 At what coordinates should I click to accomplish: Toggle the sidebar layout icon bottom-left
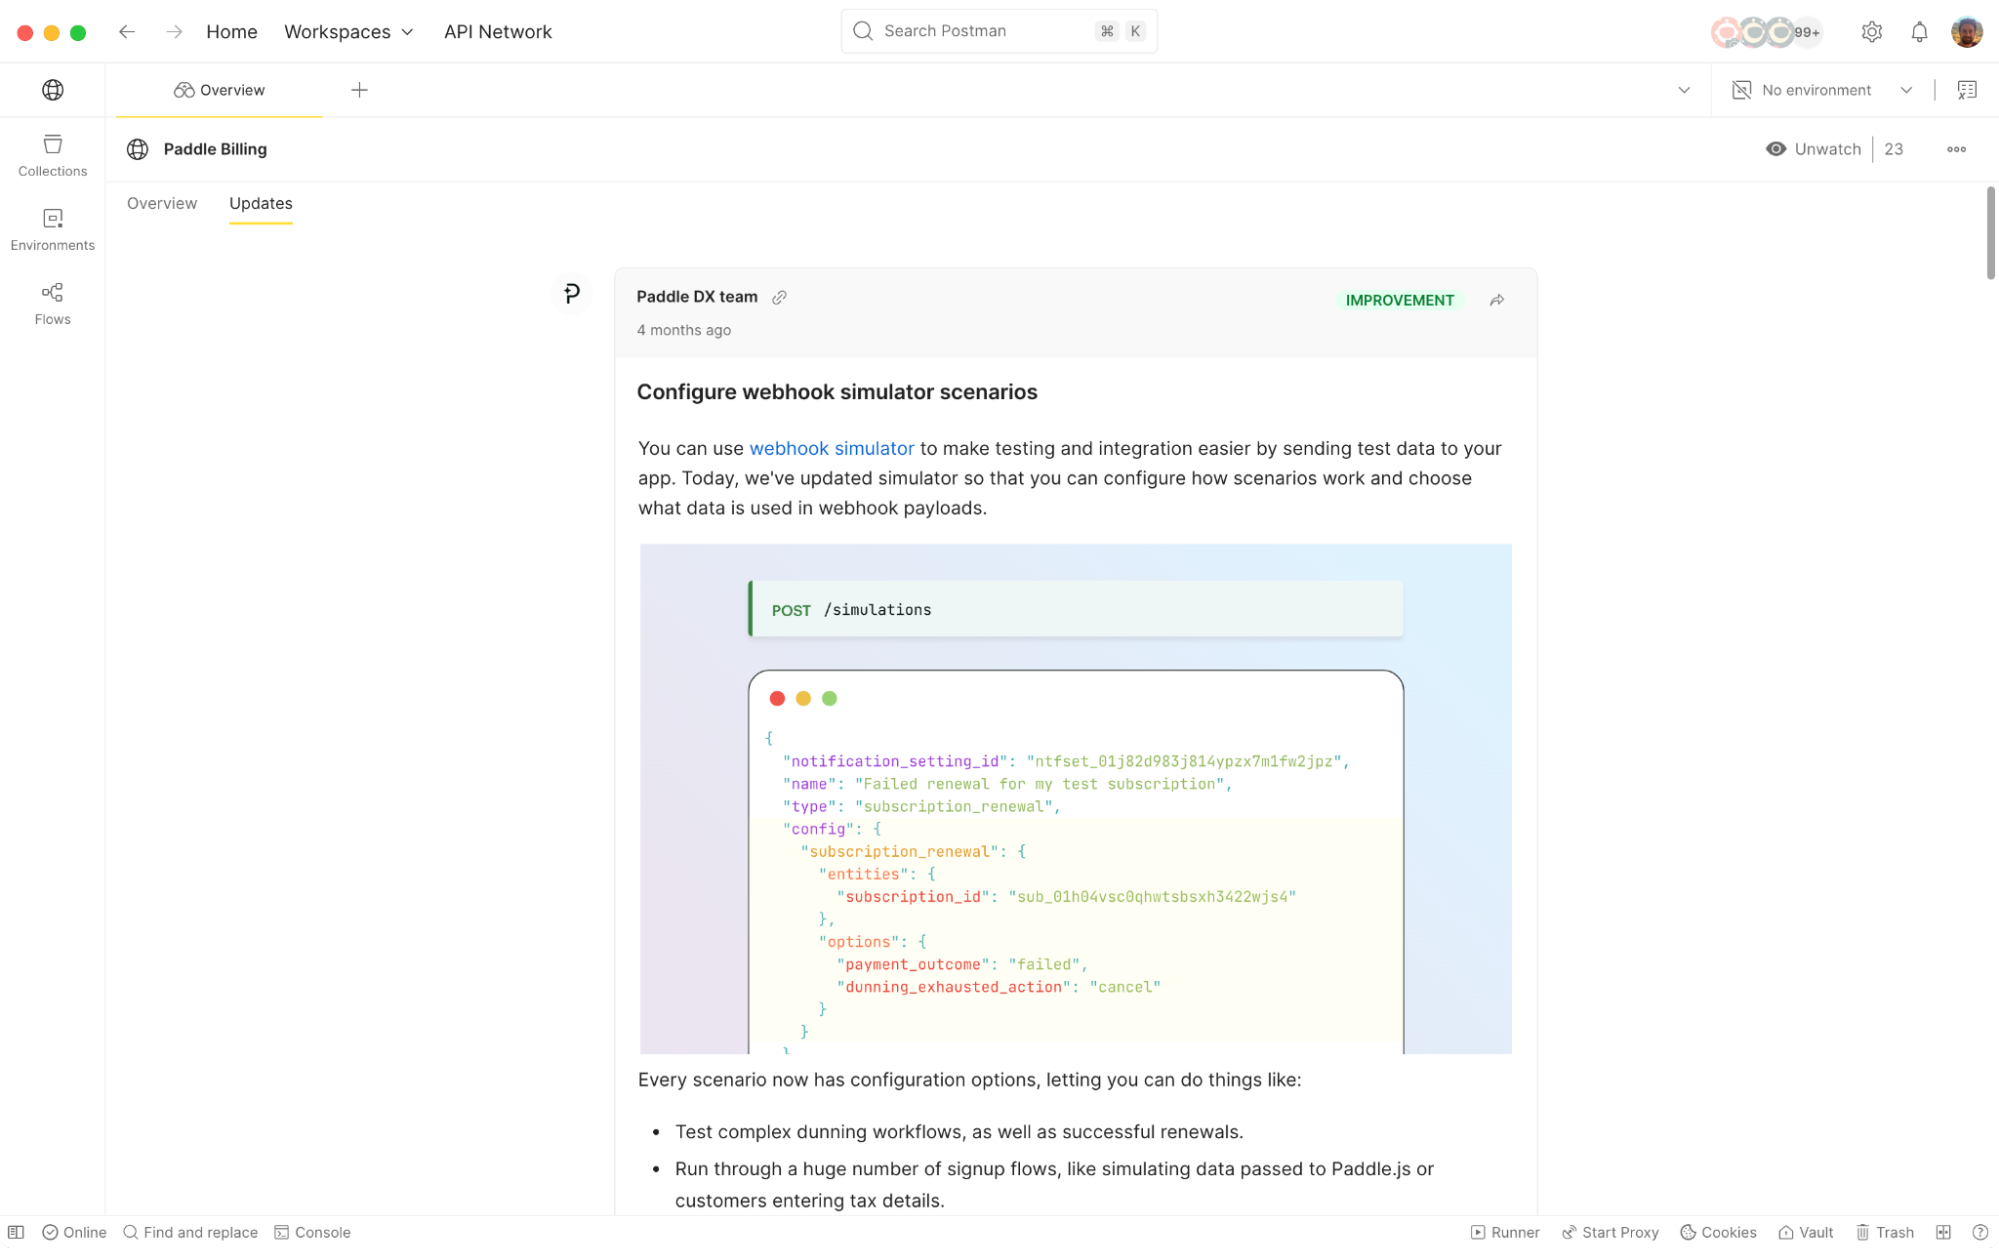[x=16, y=1232]
